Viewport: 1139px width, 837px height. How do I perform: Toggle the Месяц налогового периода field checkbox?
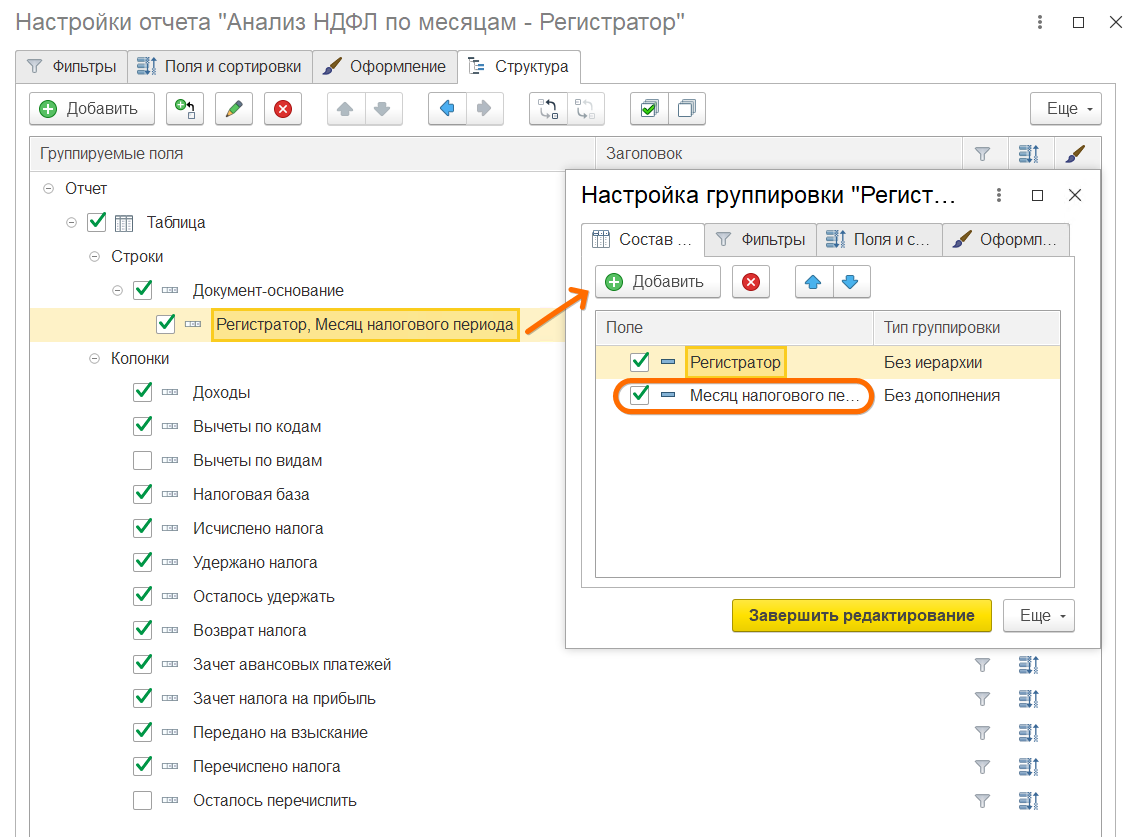pyautogui.click(x=640, y=396)
